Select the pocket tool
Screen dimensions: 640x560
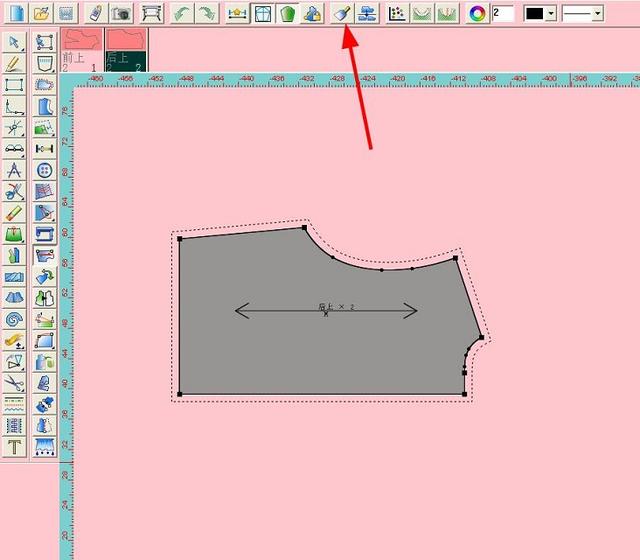pos(44,64)
